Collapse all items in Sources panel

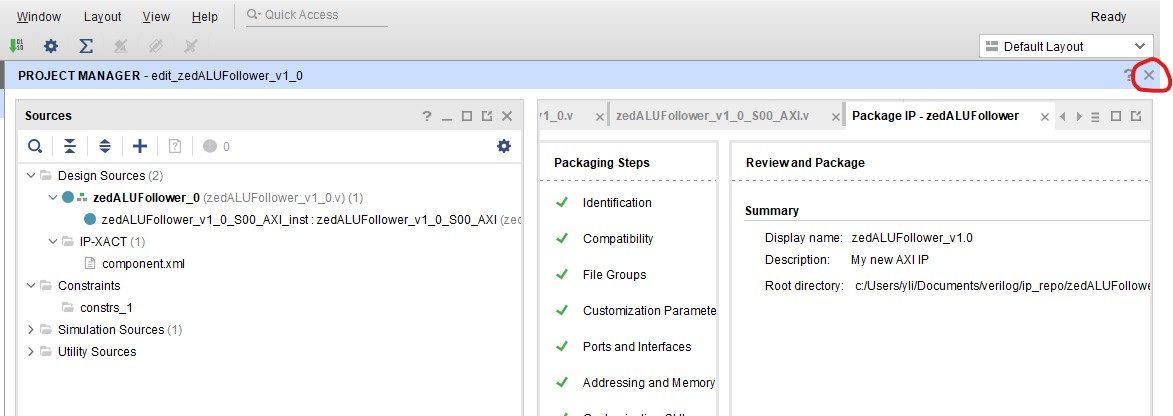(70, 146)
